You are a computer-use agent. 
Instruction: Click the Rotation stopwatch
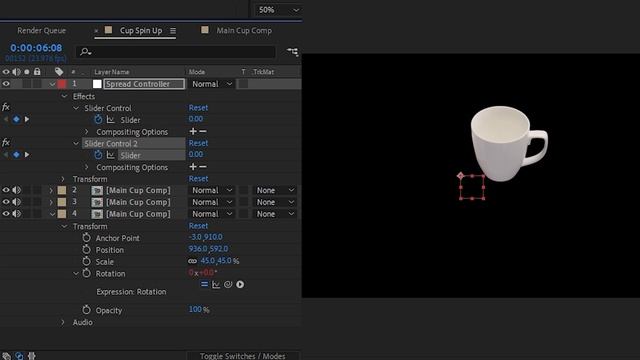[x=86, y=273]
